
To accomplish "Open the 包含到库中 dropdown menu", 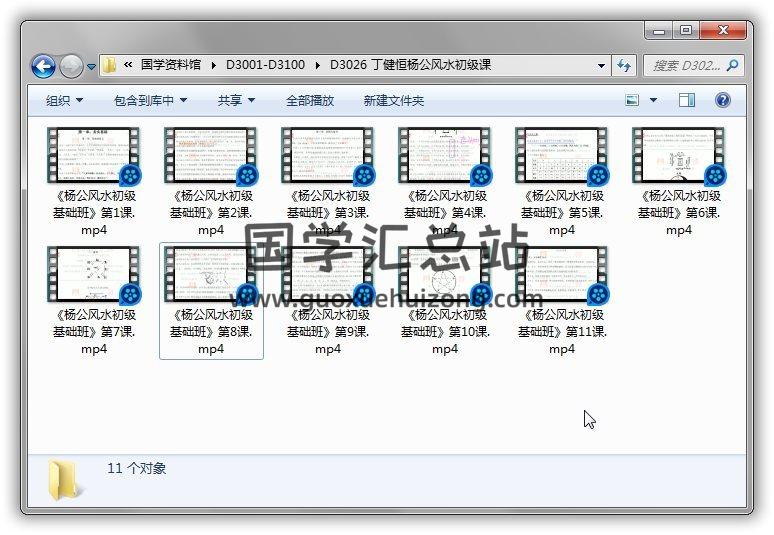I will (151, 101).
